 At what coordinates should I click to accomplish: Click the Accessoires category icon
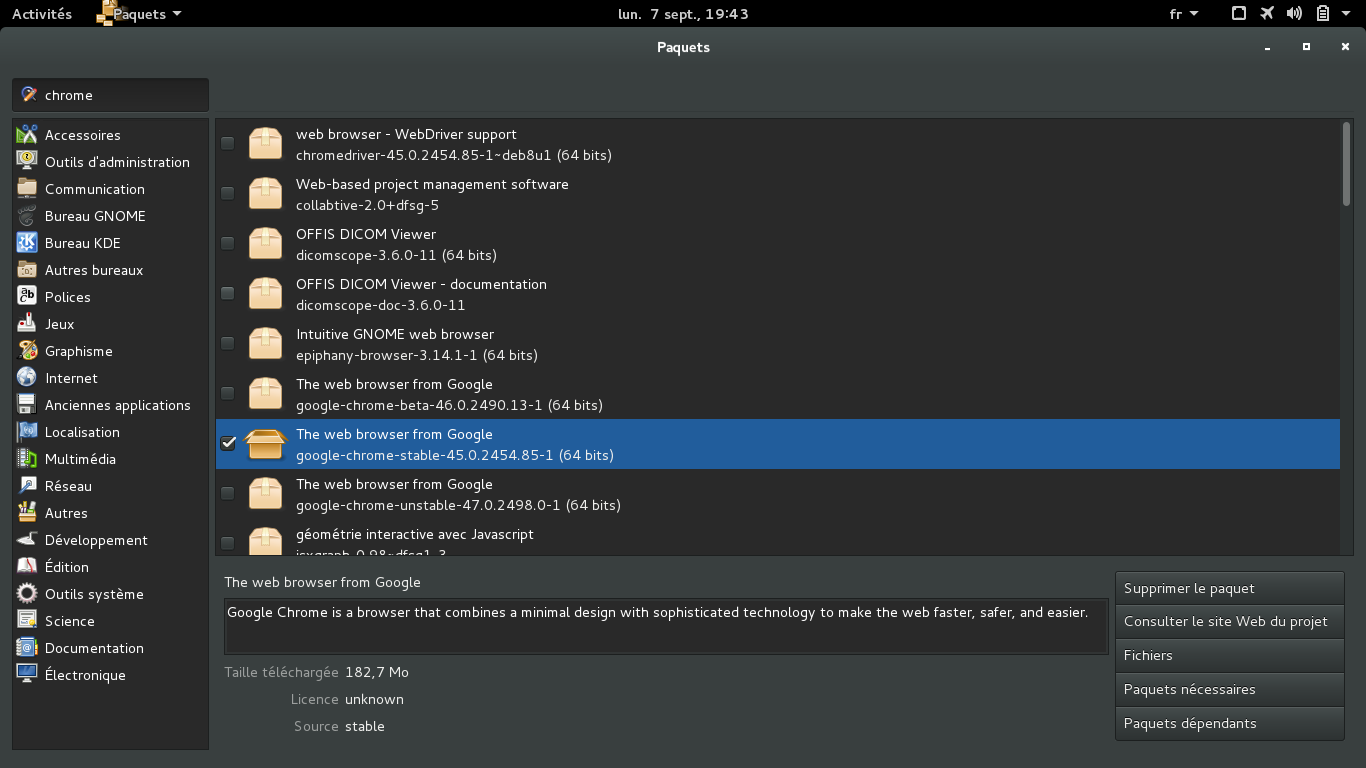pyautogui.click(x=27, y=135)
